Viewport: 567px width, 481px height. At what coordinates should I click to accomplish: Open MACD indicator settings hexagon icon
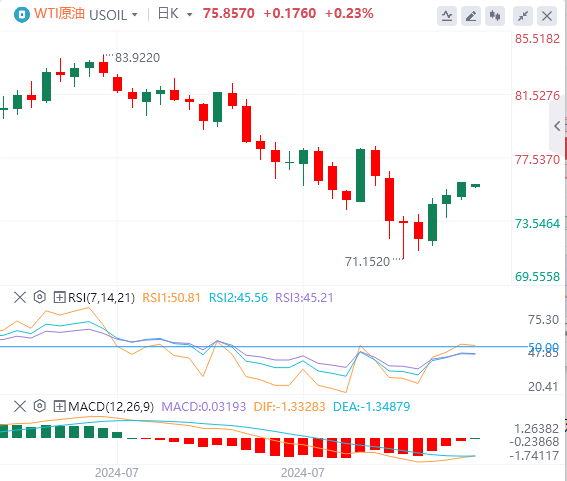(x=40, y=406)
